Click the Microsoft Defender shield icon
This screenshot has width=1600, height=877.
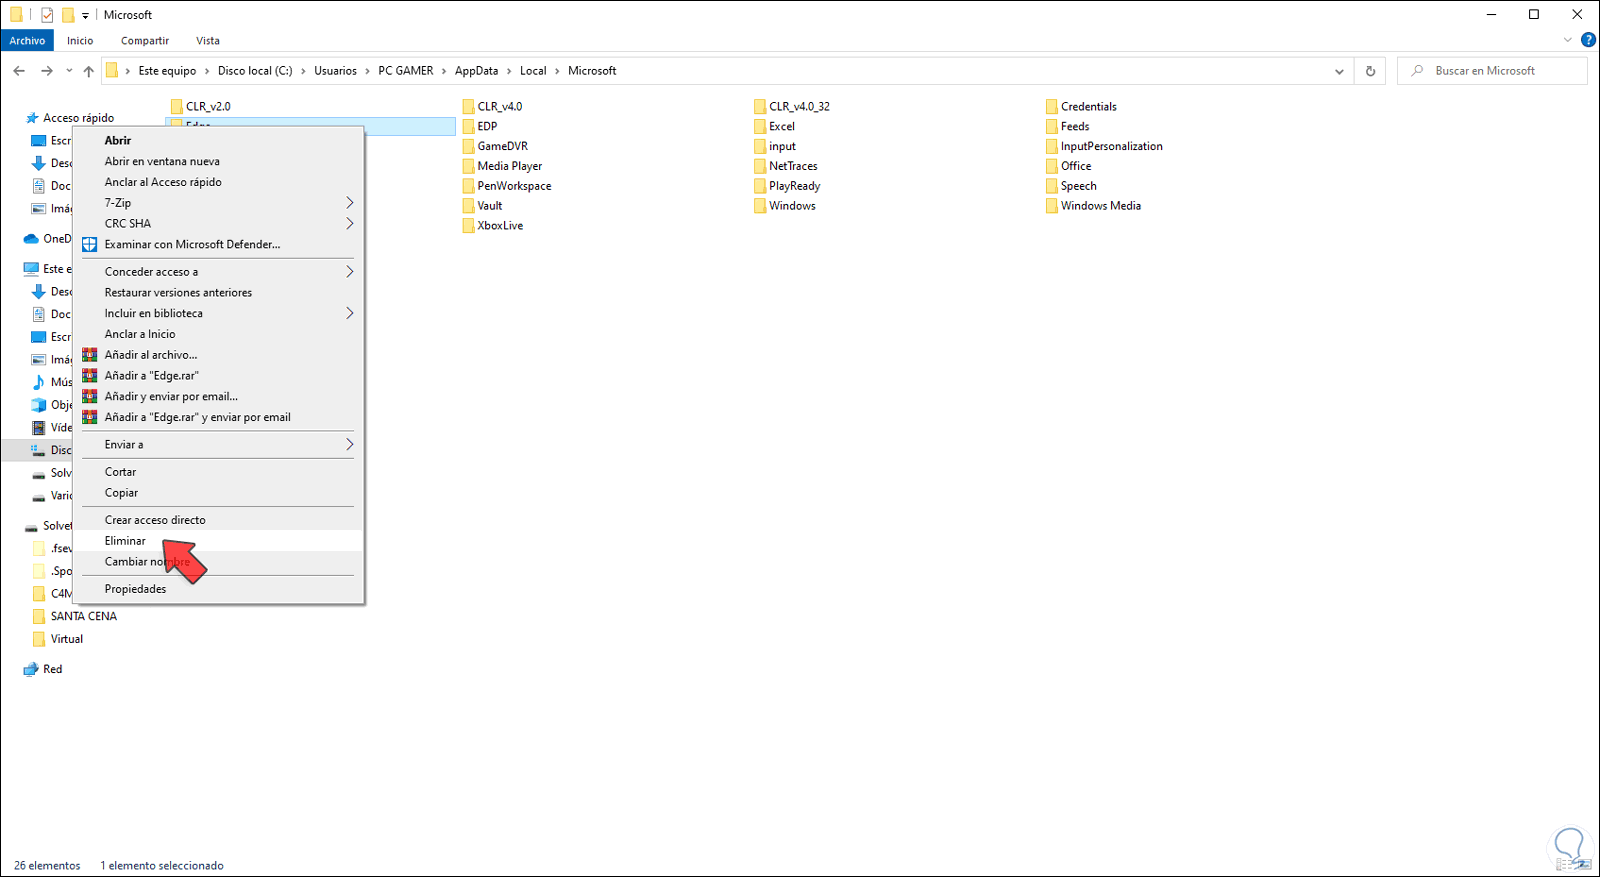[90, 244]
